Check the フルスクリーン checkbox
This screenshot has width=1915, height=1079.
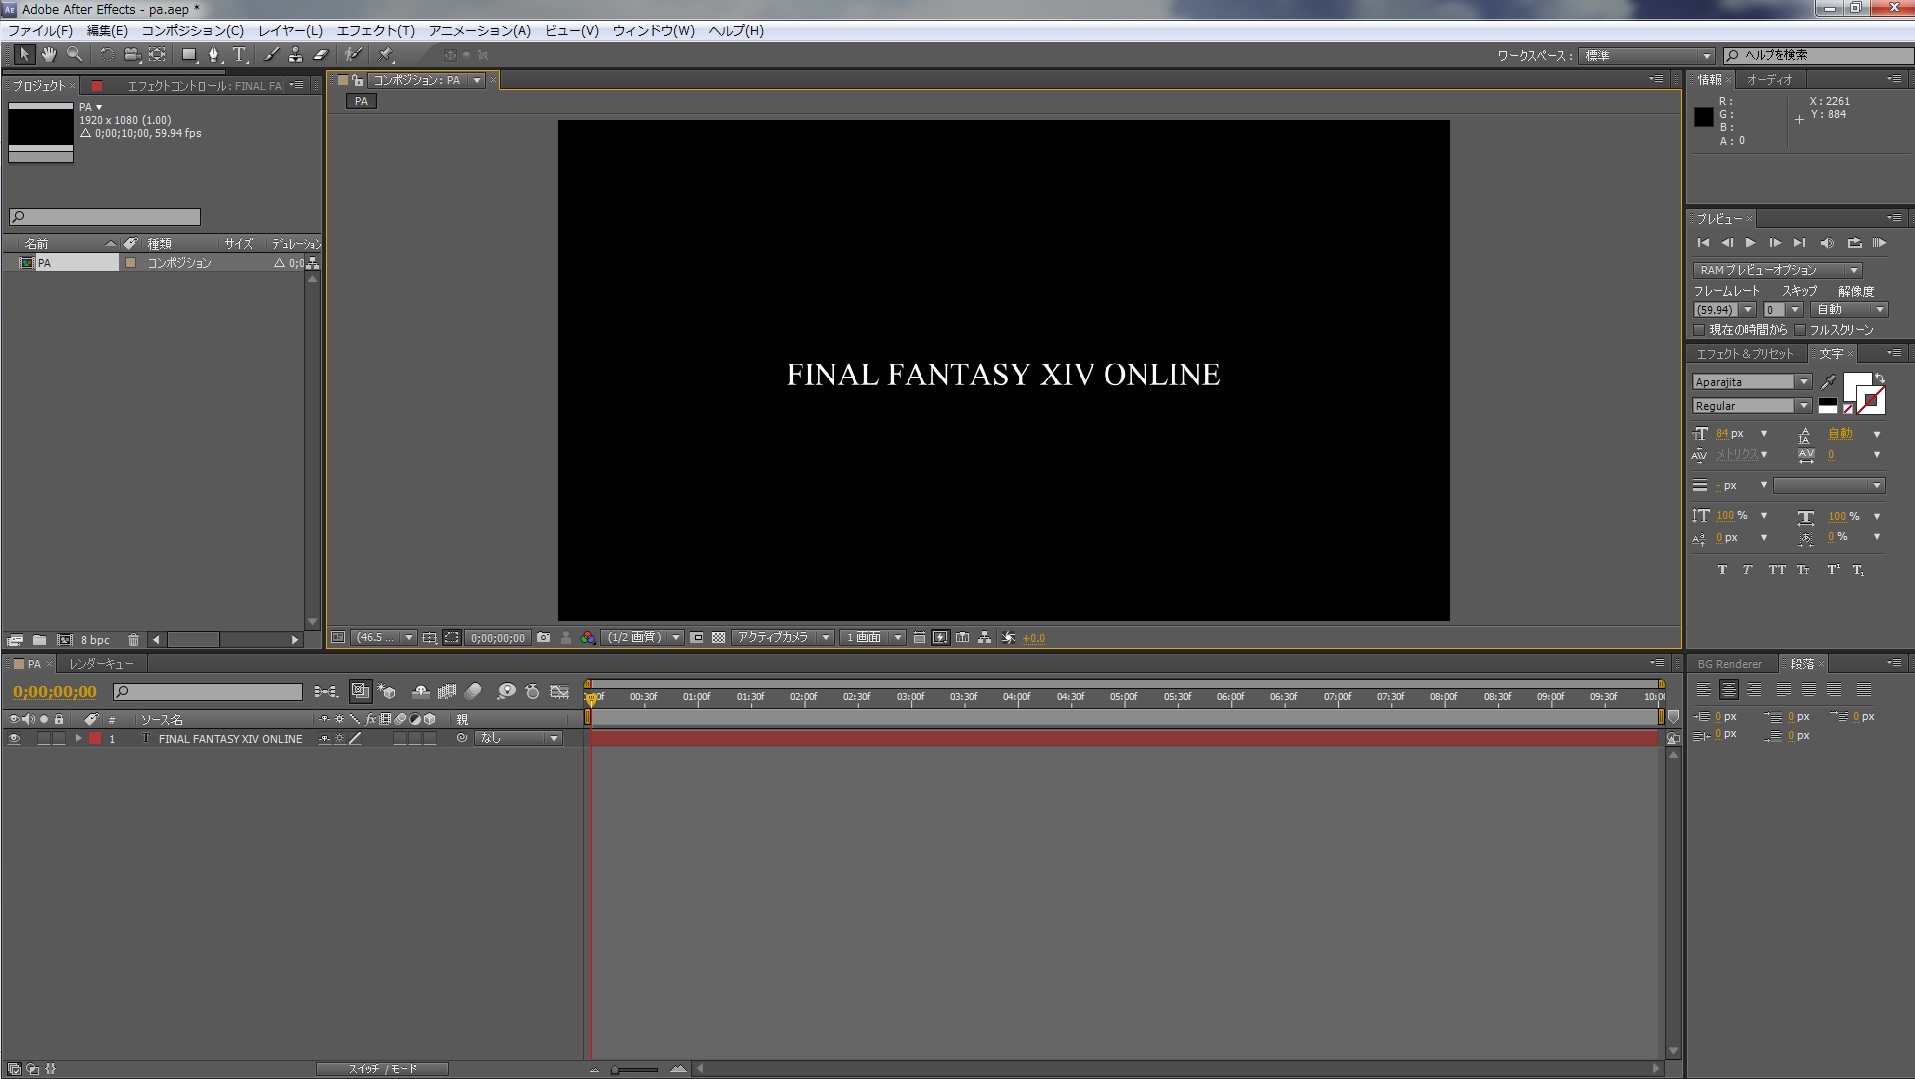click(x=1800, y=330)
